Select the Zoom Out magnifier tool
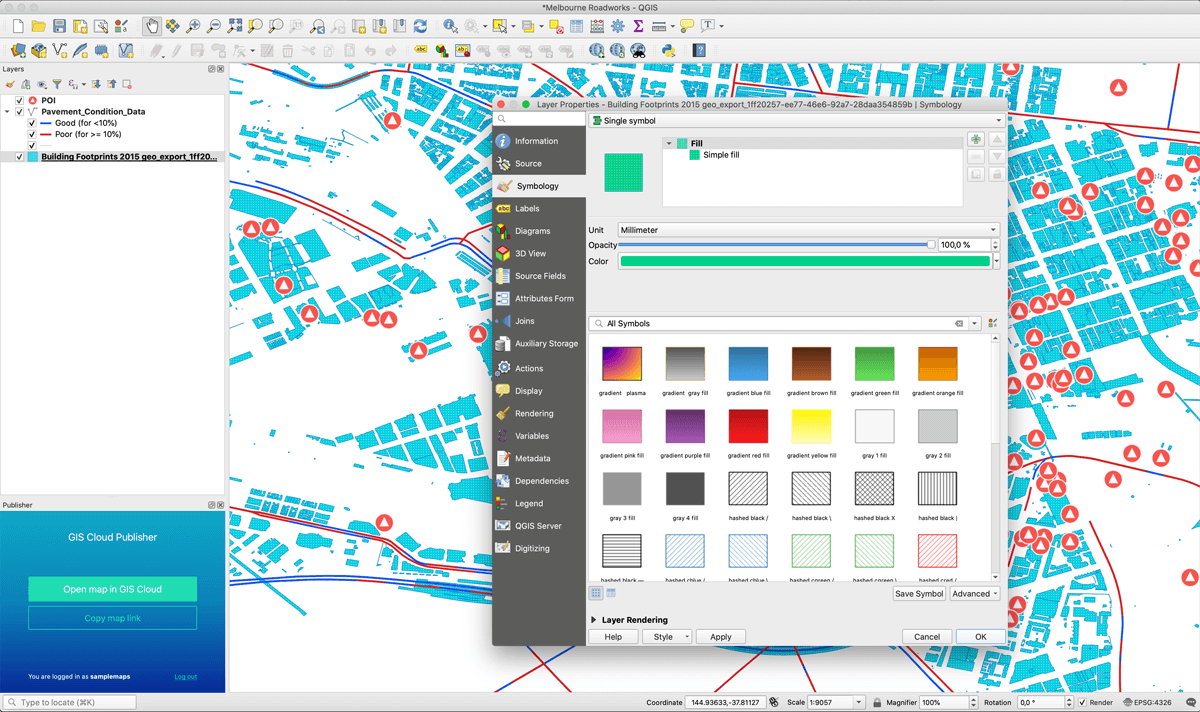The width and height of the screenshot is (1200, 712). (x=214, y=26)
